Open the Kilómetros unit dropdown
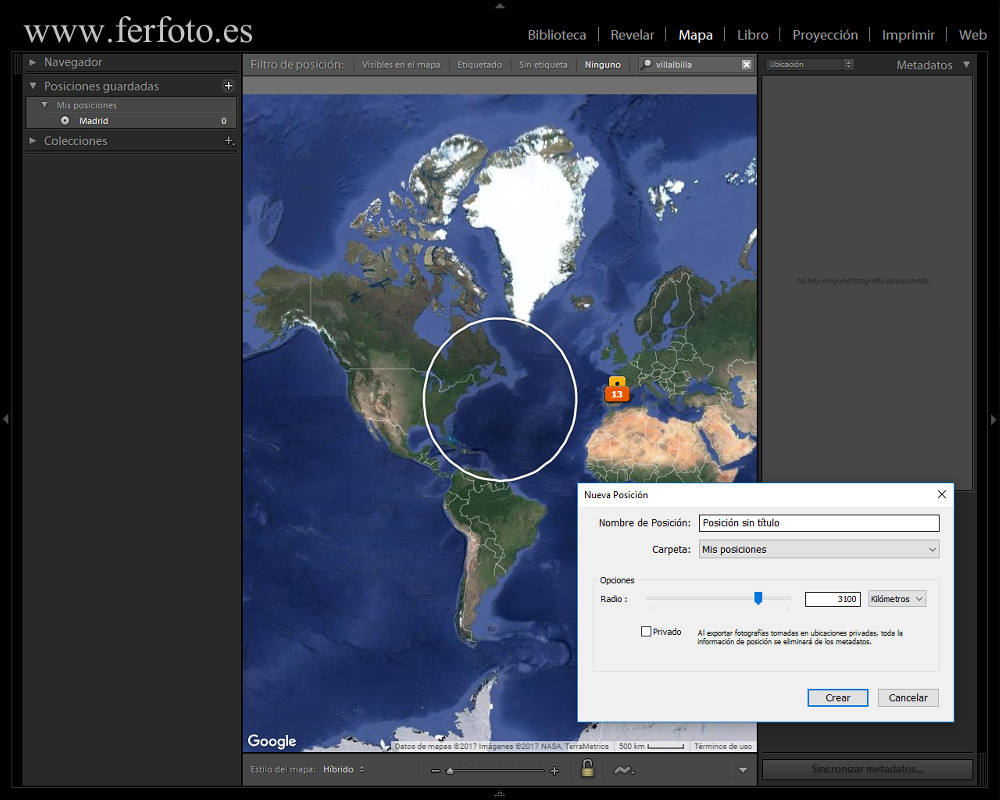 [896, 598]
